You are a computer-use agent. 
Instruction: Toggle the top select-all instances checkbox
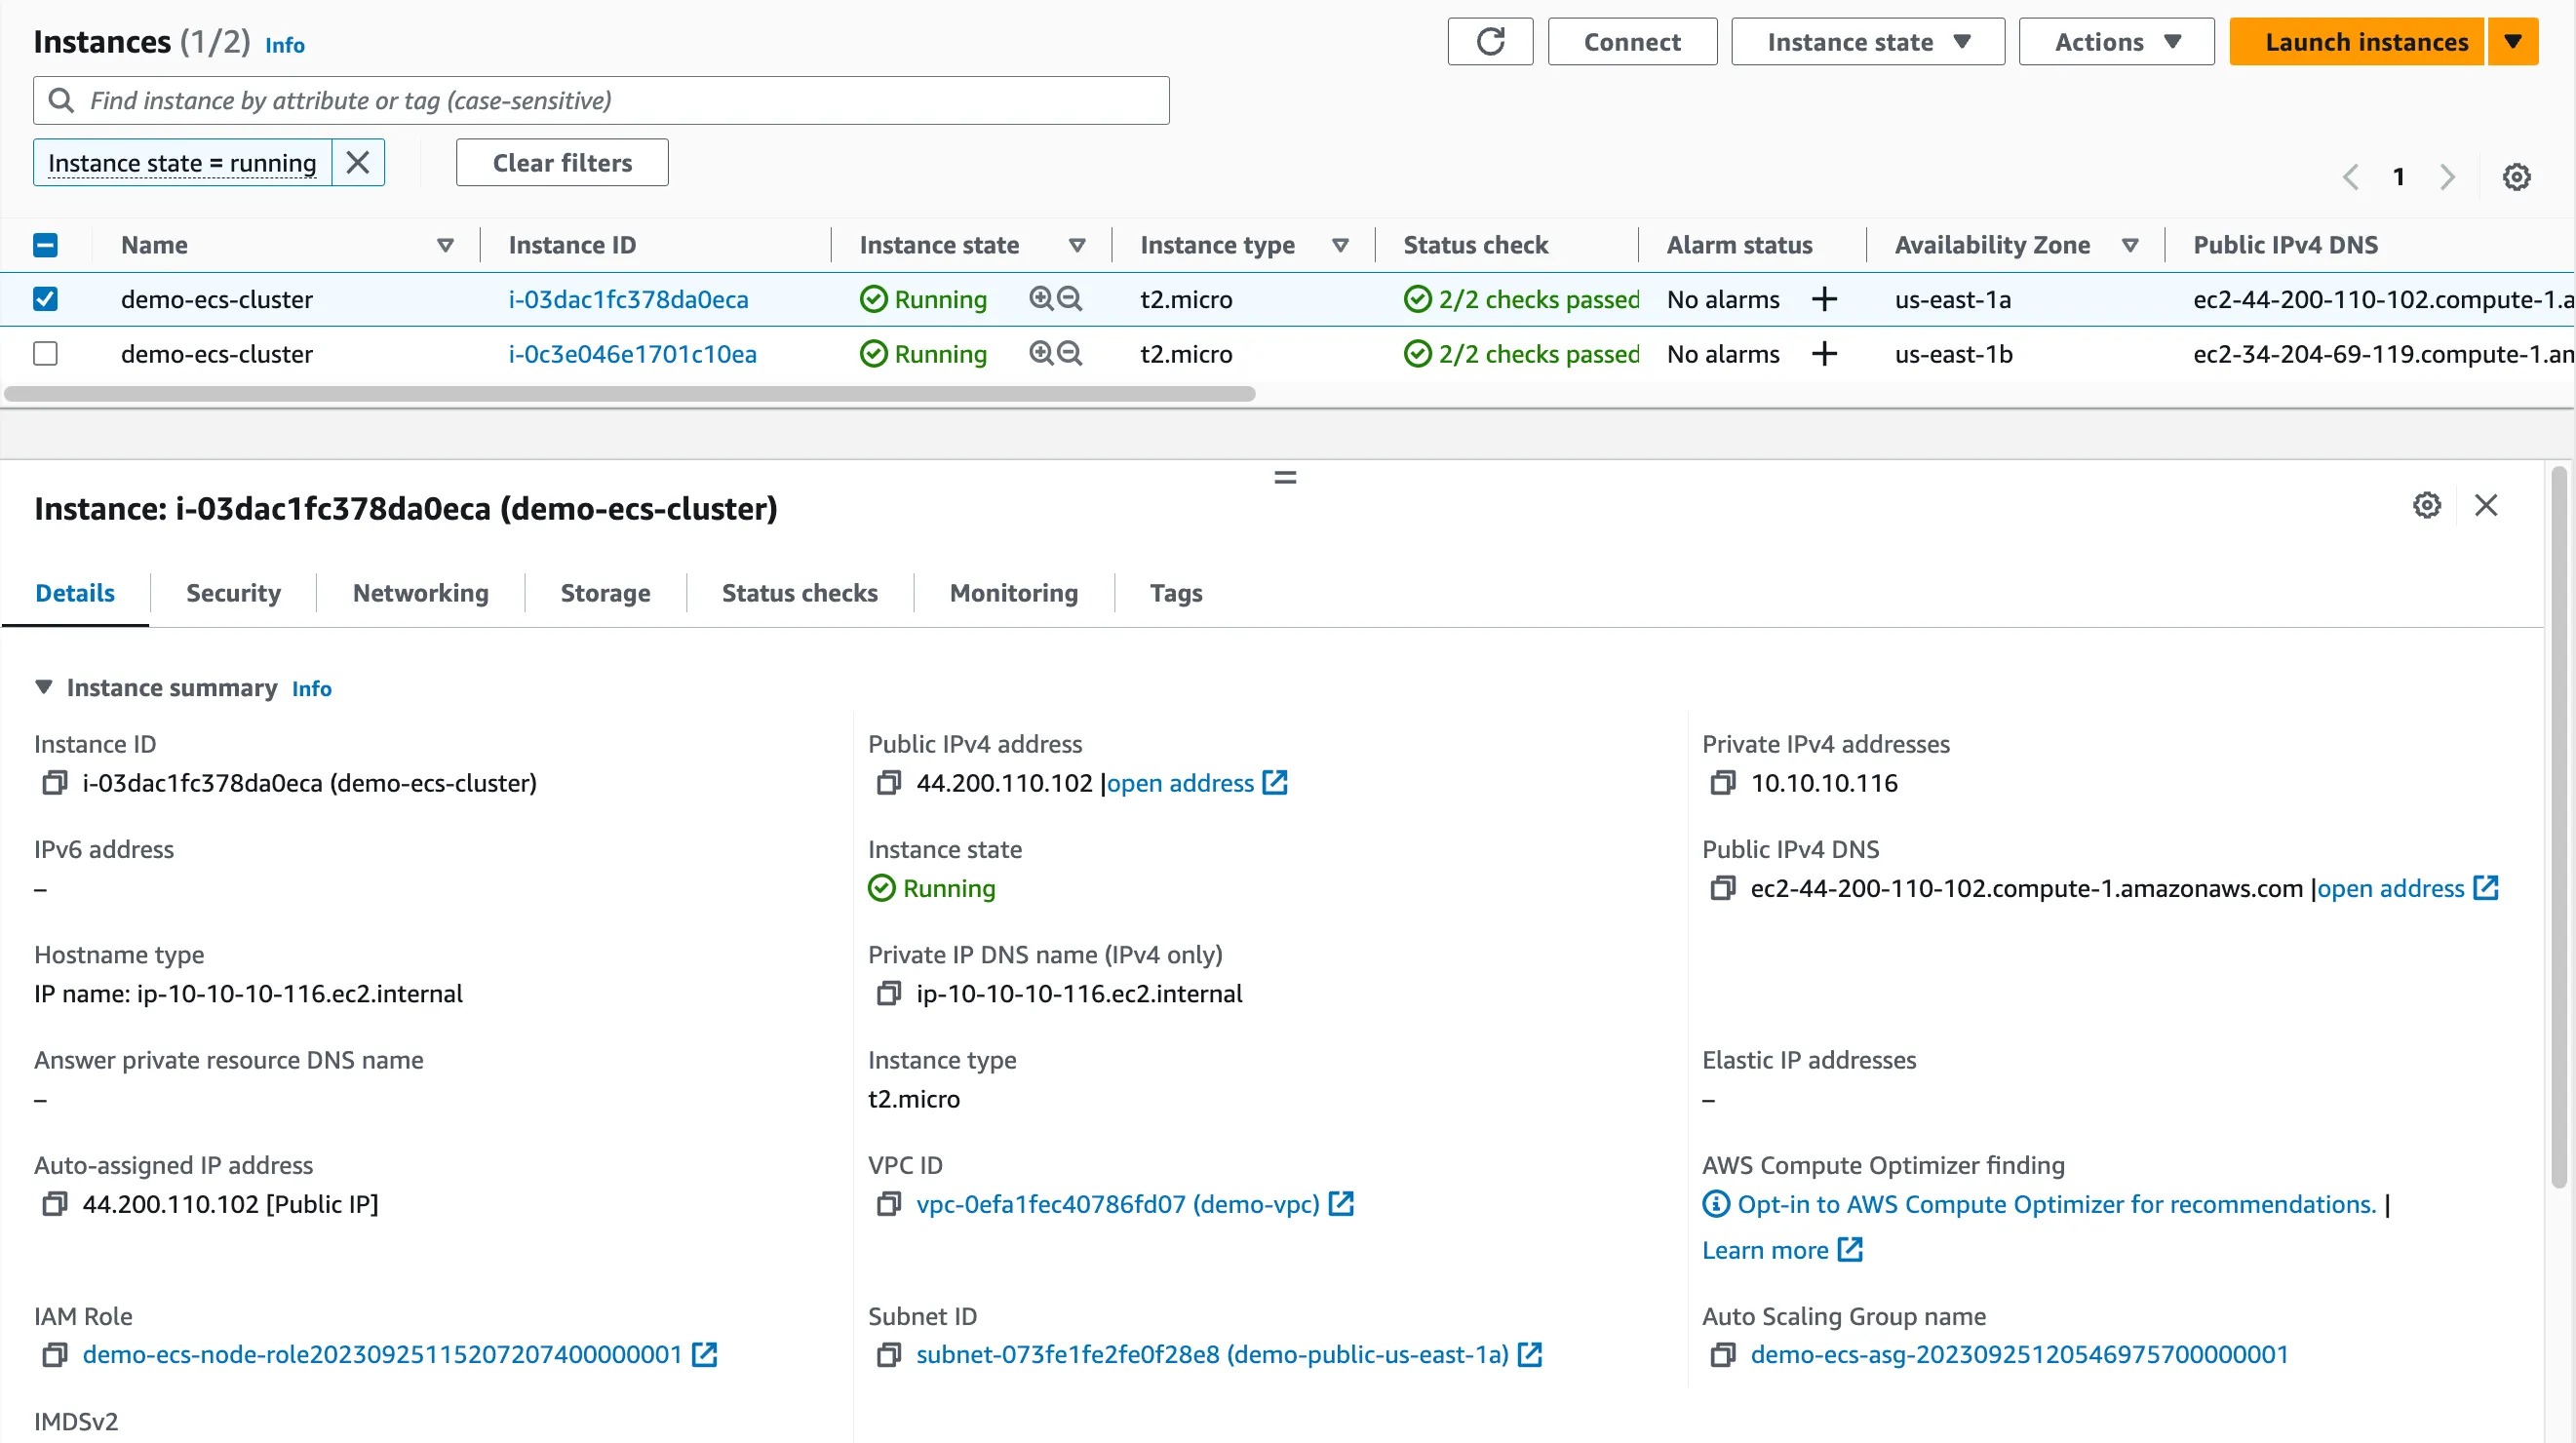click(46, 244)
